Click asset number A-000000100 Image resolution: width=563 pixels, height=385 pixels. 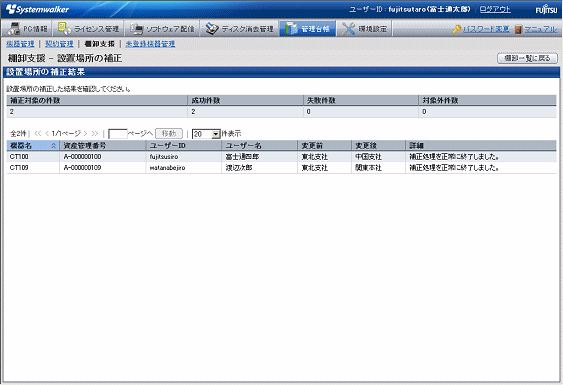click(x=82, y=157)
